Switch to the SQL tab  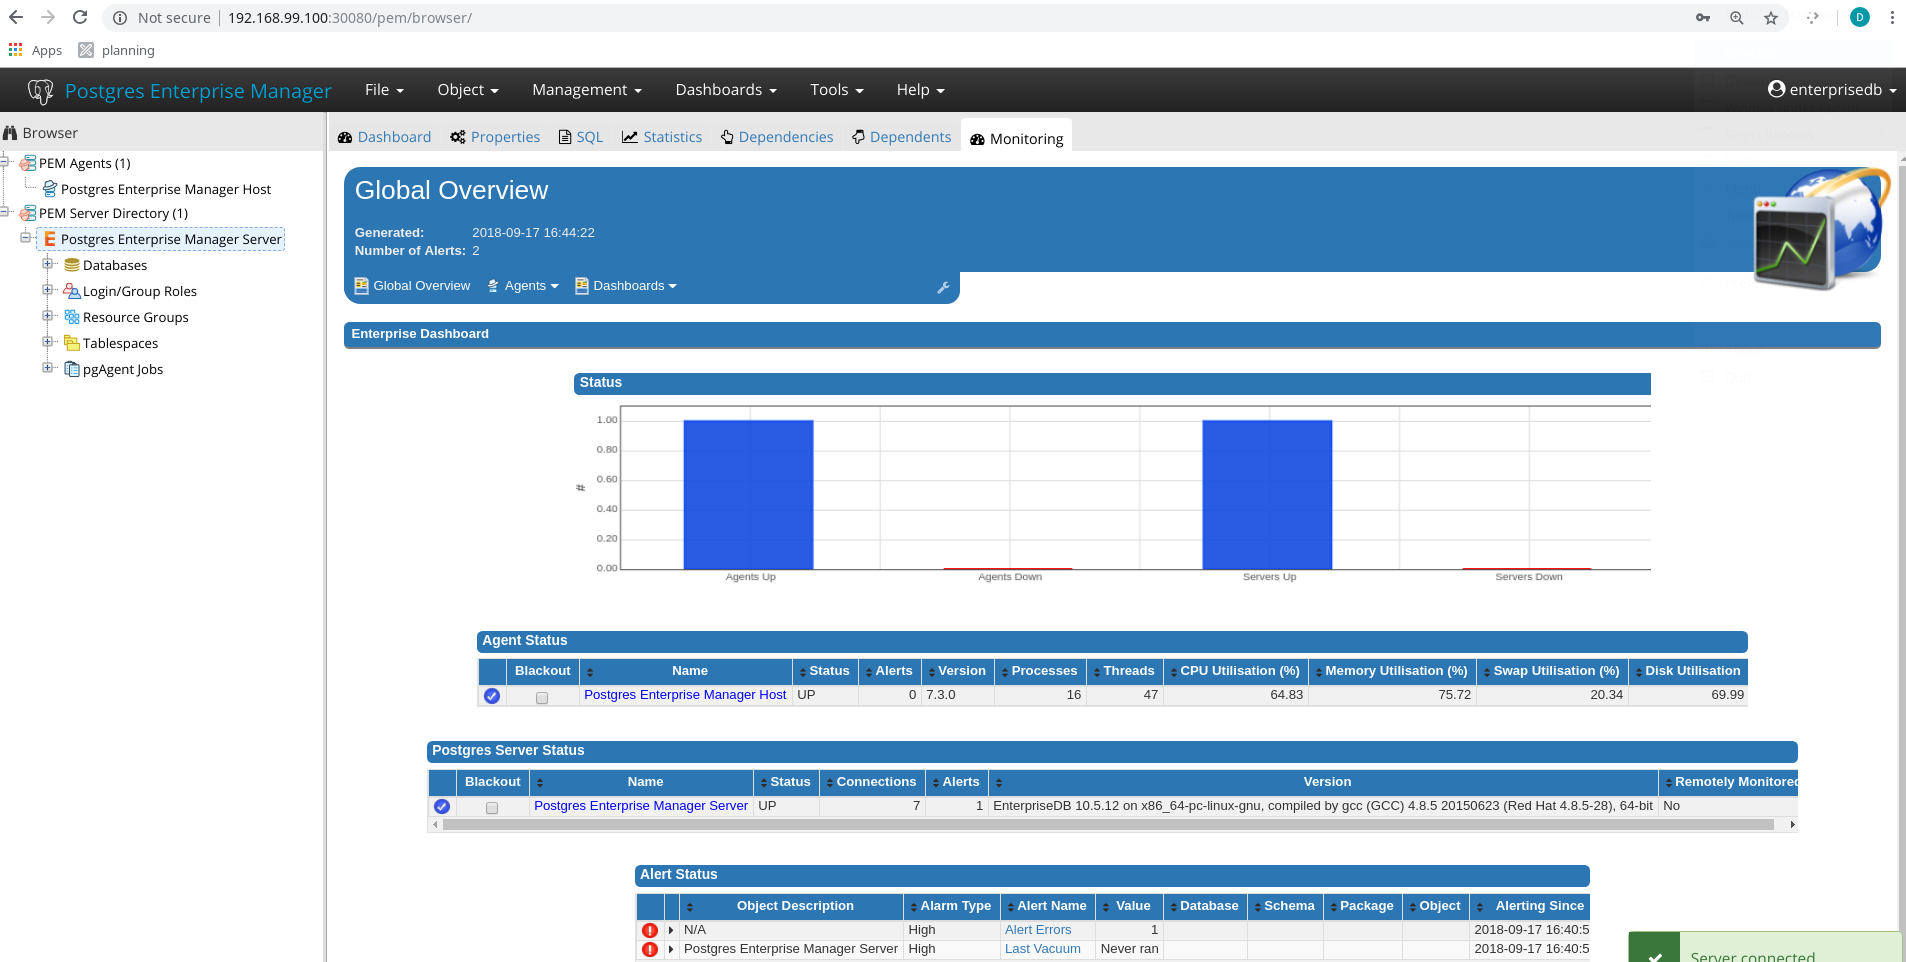(581, 137)
